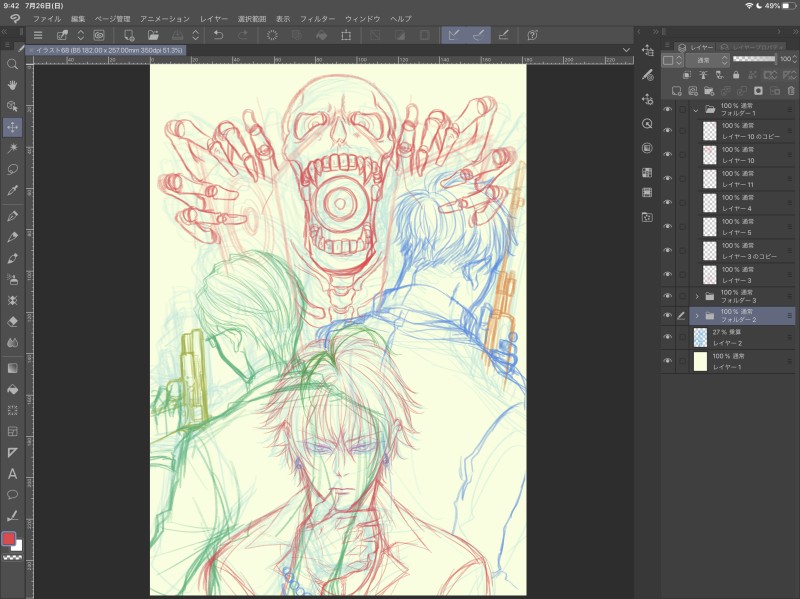Choose the Eyedropper tool
This screenshot has height=599, width=800.
tap(13, 189)
